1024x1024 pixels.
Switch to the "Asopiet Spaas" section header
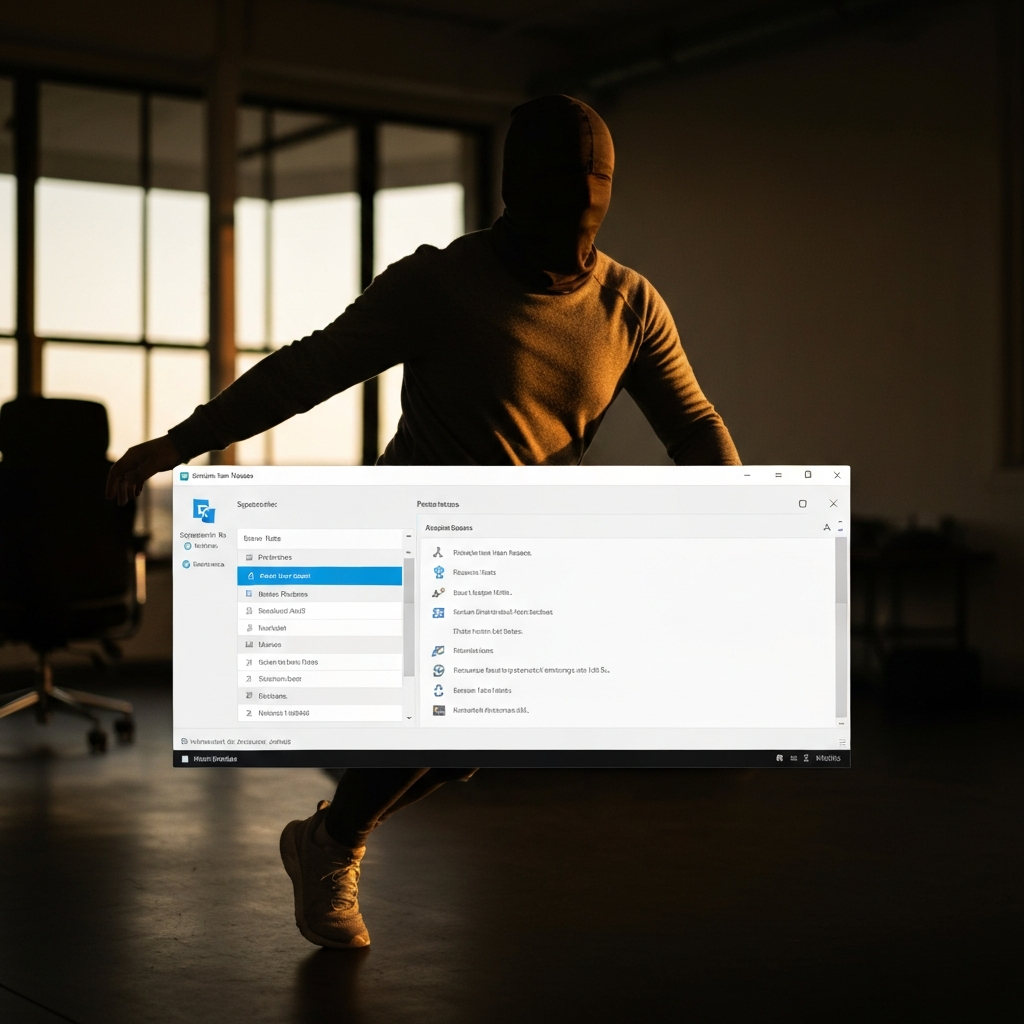point(448,528)
